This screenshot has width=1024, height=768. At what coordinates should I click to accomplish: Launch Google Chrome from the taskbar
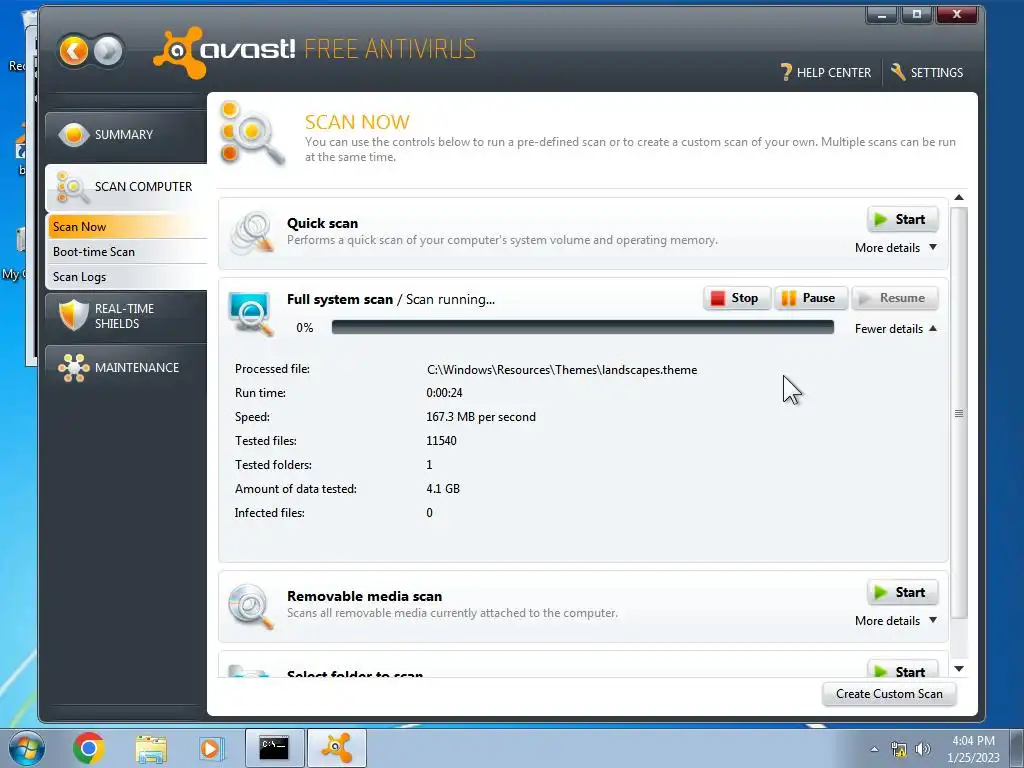click(x=88, y=748)
